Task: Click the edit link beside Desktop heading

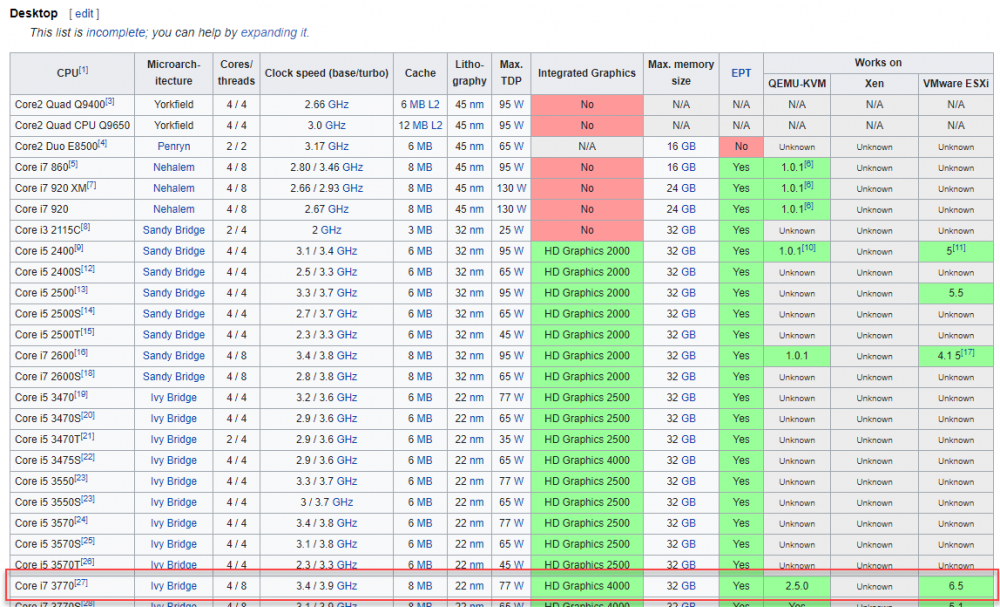Action: (84, 13)
